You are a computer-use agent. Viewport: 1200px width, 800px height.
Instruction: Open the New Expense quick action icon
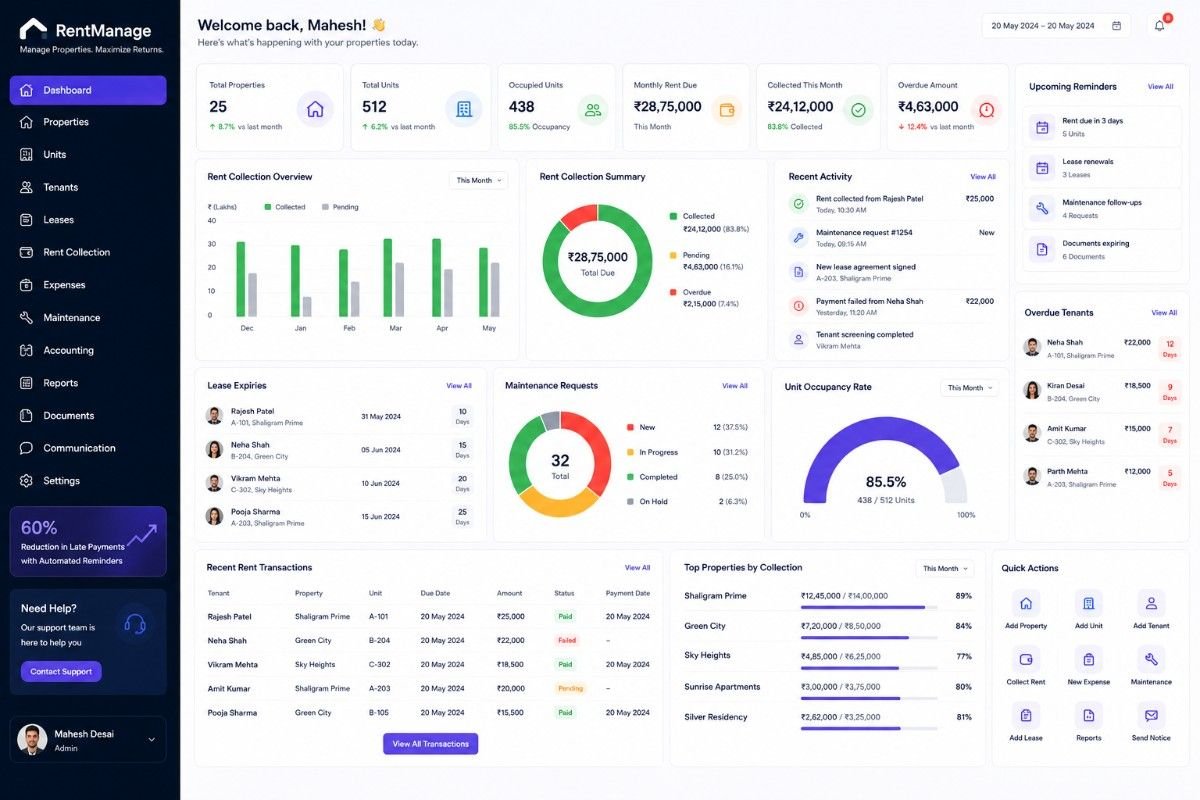[x=1089, y=659]
